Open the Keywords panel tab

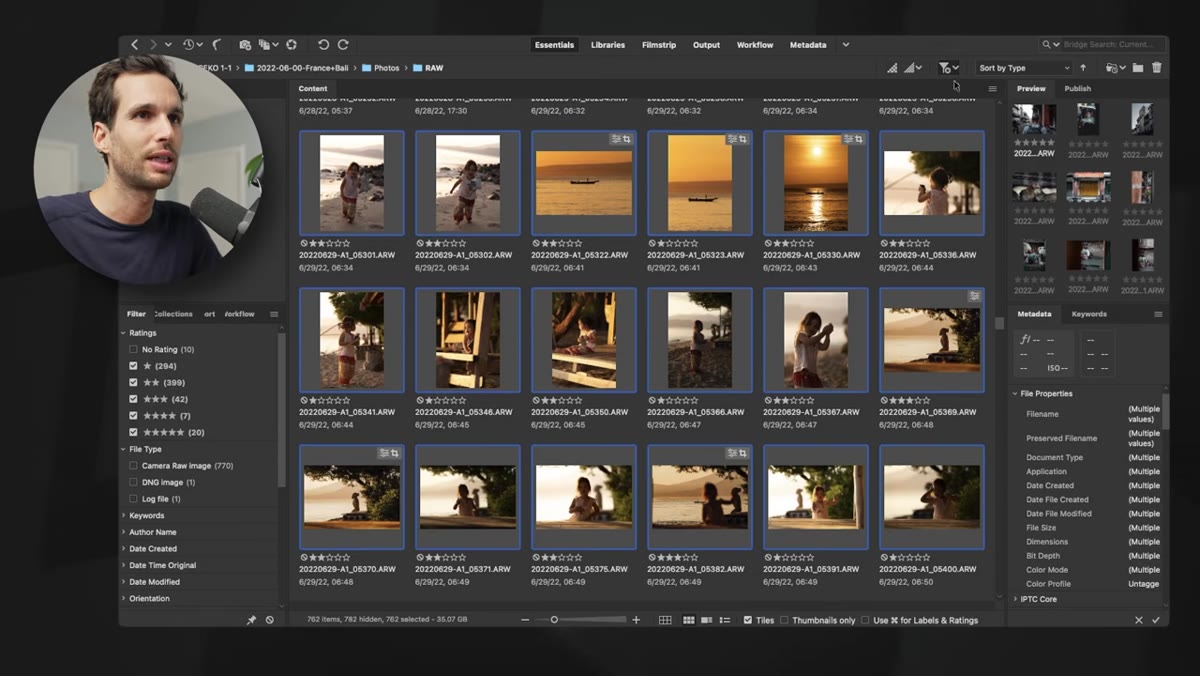(x=1089, y=314)
